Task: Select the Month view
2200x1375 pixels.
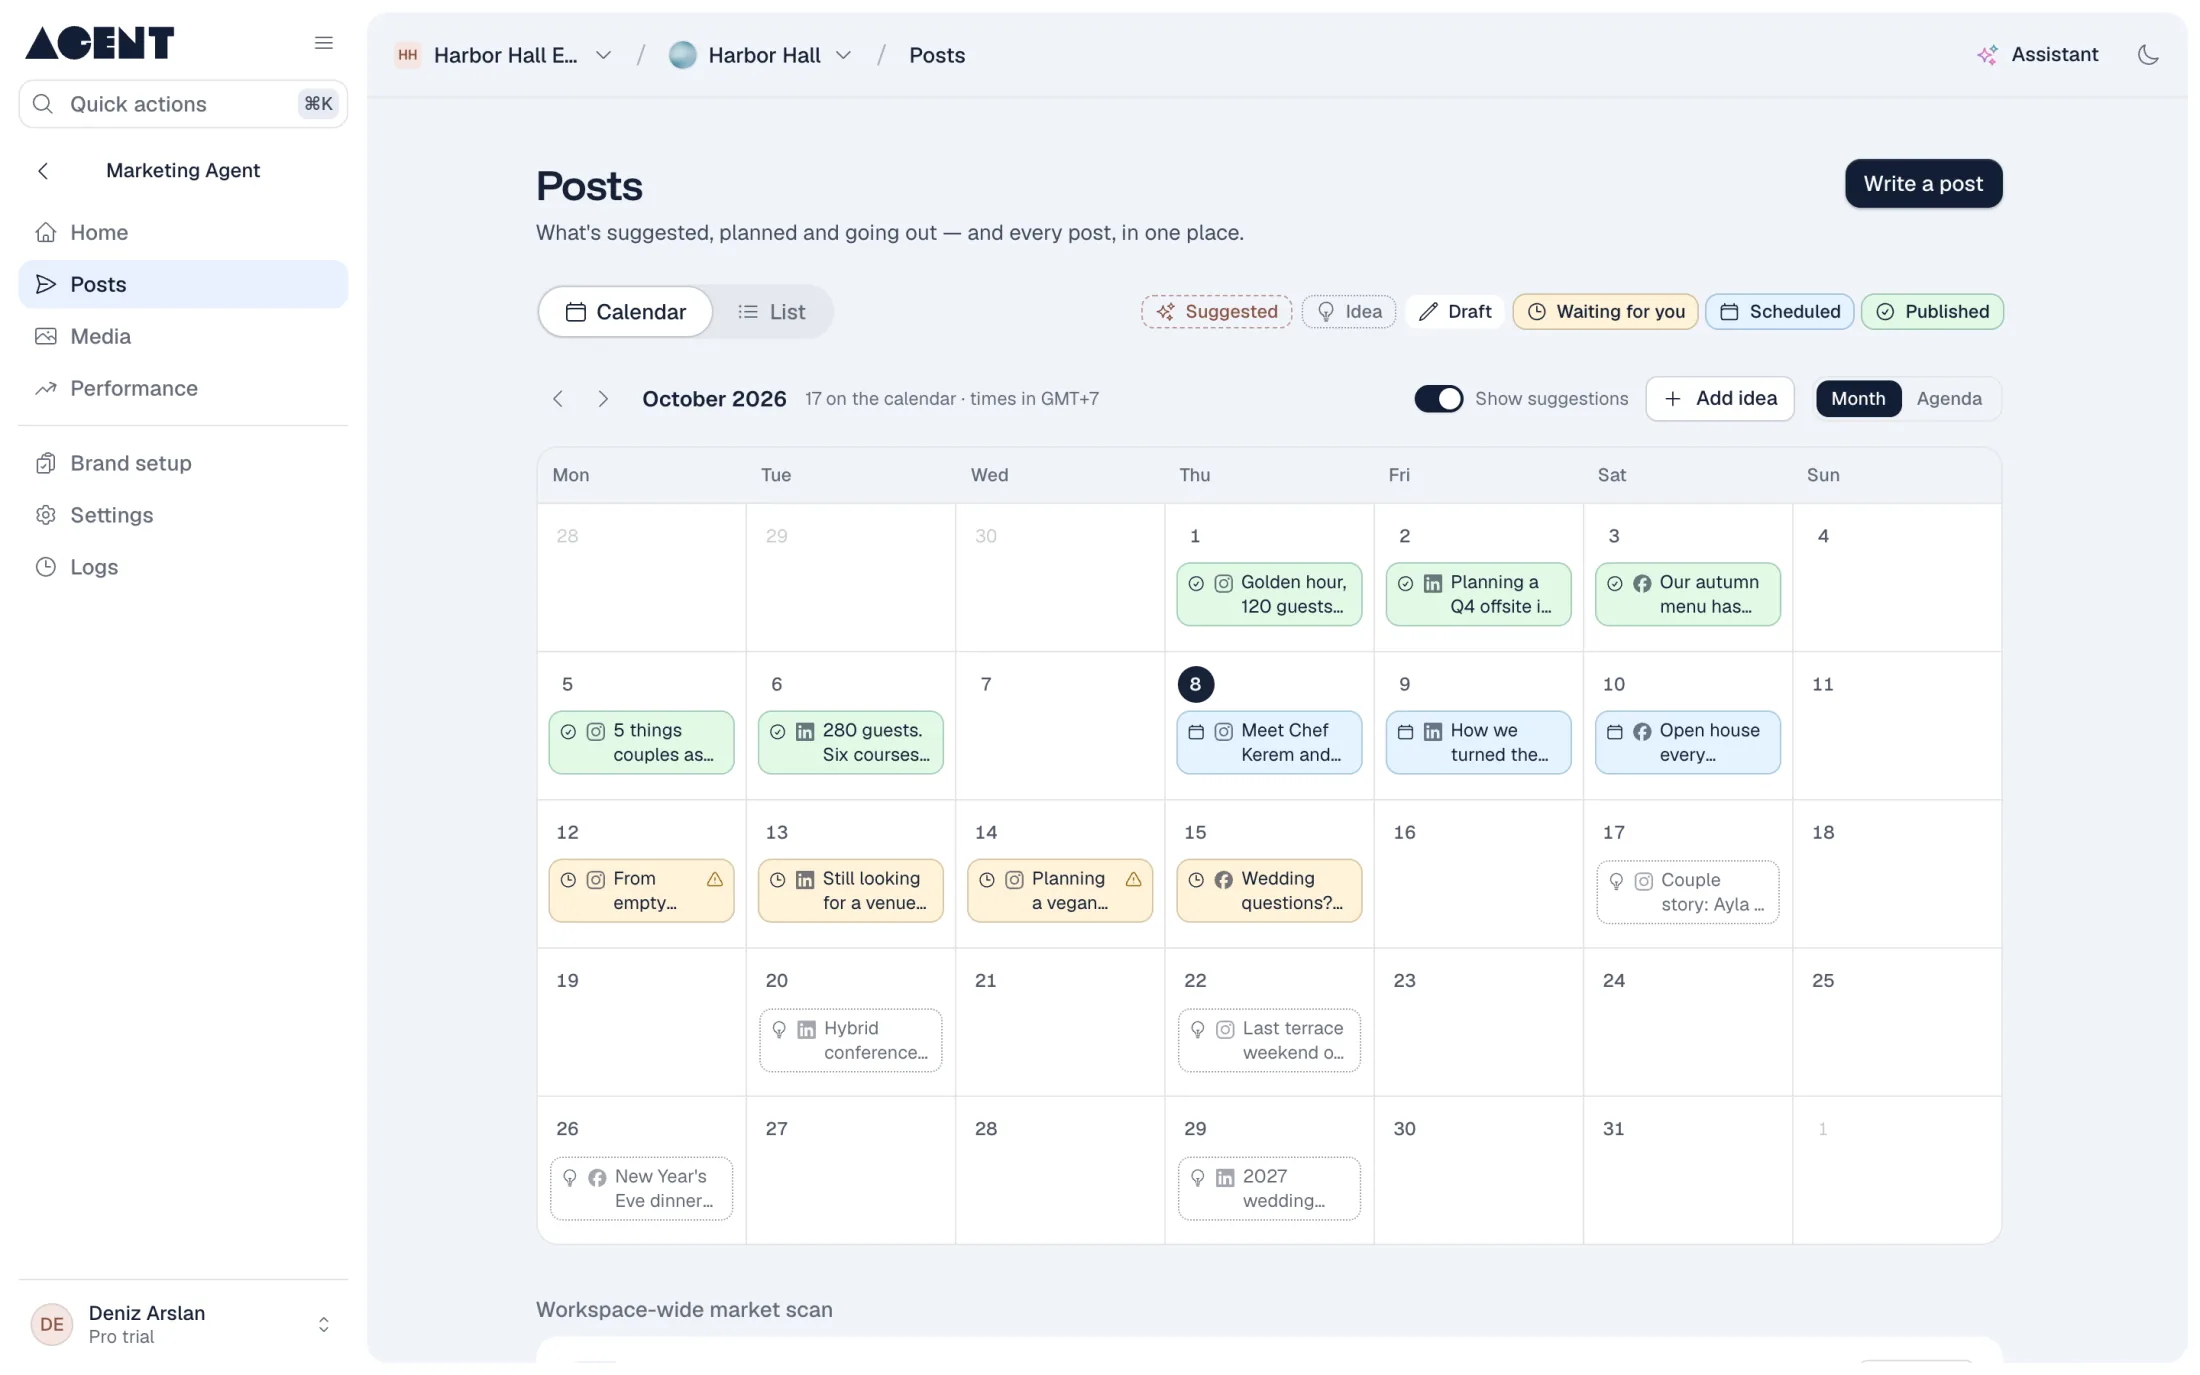Action: click(x=1858, y=399)
